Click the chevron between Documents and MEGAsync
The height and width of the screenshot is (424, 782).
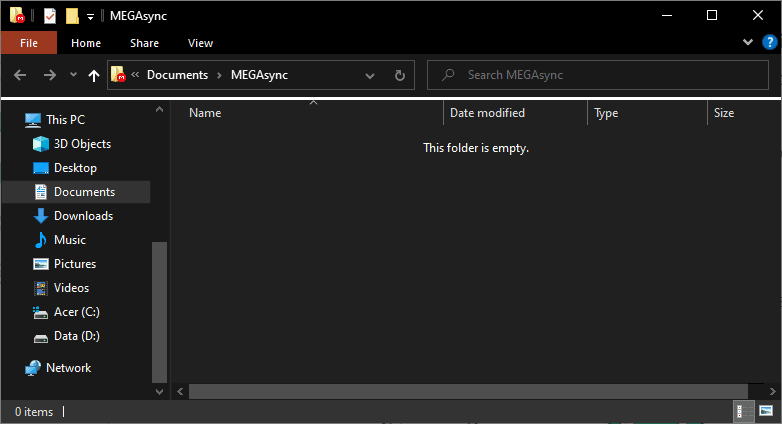point(219,75)
